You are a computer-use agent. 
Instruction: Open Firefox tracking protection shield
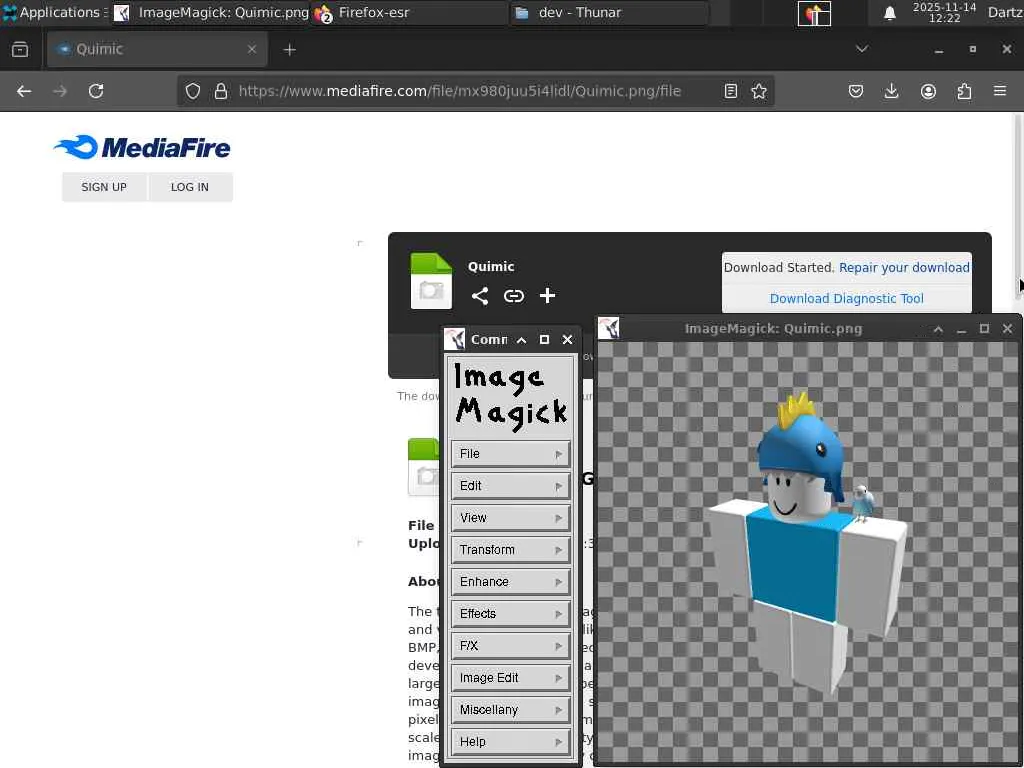[x=193, y=91]
